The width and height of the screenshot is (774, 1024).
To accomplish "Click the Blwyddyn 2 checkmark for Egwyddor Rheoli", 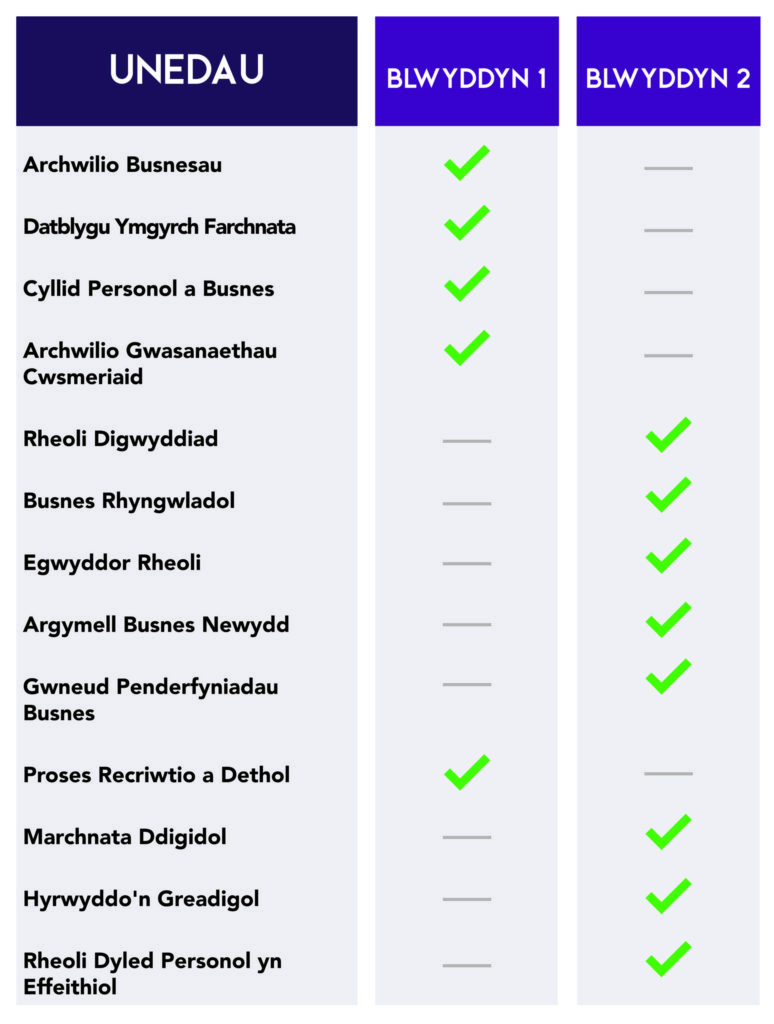I will (668, 557).
